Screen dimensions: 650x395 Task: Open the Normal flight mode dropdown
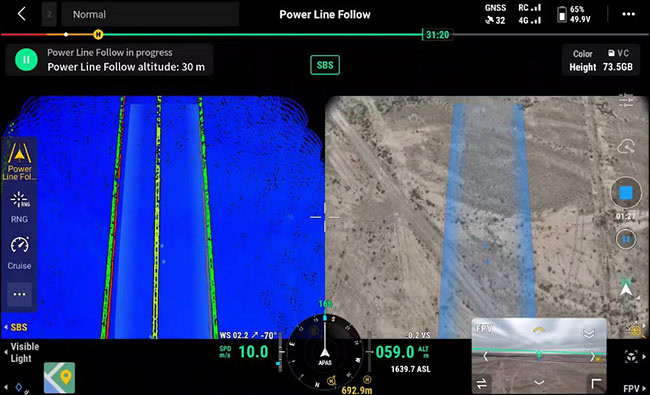tap(150, 15)
